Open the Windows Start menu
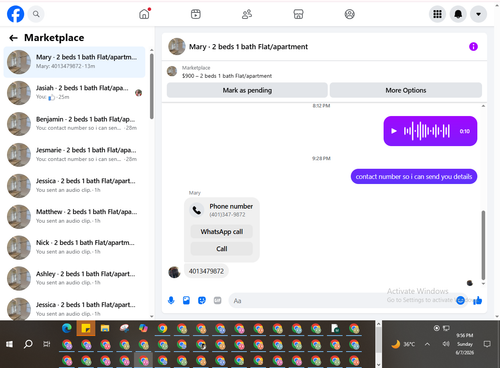 coord(9,344)
